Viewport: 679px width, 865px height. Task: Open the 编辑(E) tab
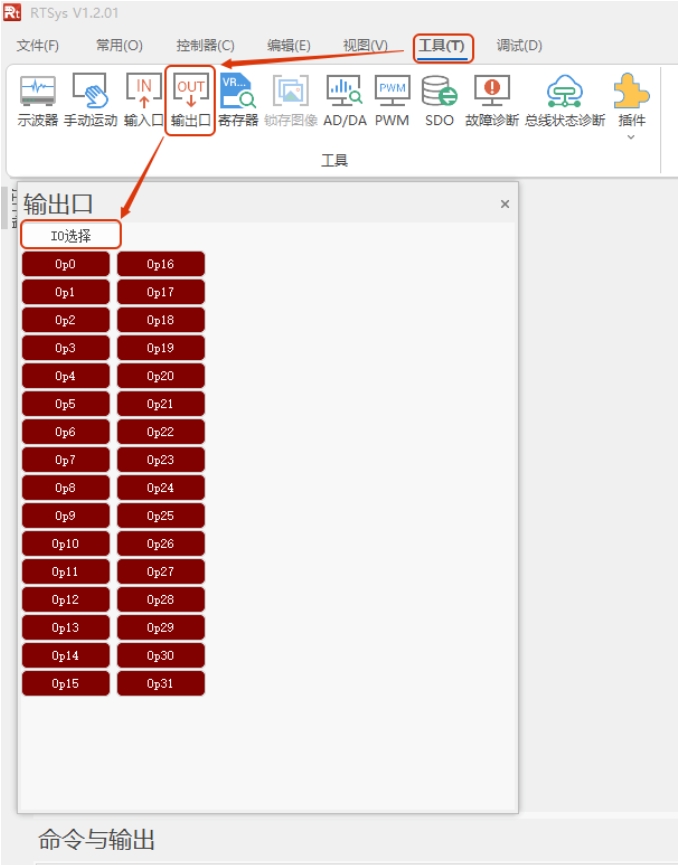pyautogui.click(x=288, y=45)
